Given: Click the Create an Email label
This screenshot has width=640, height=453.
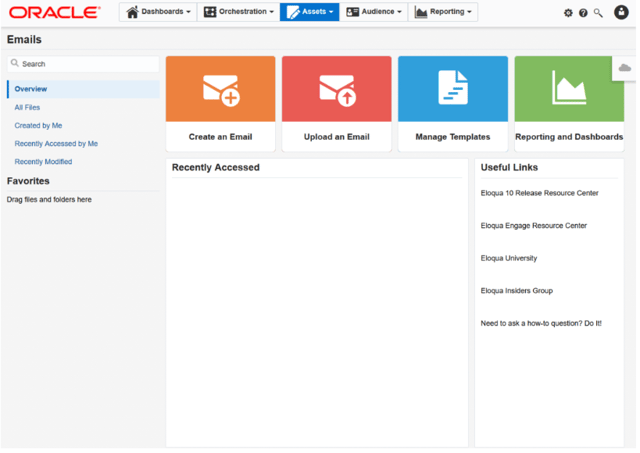Looking at the screenshot, I should (220, 137).
